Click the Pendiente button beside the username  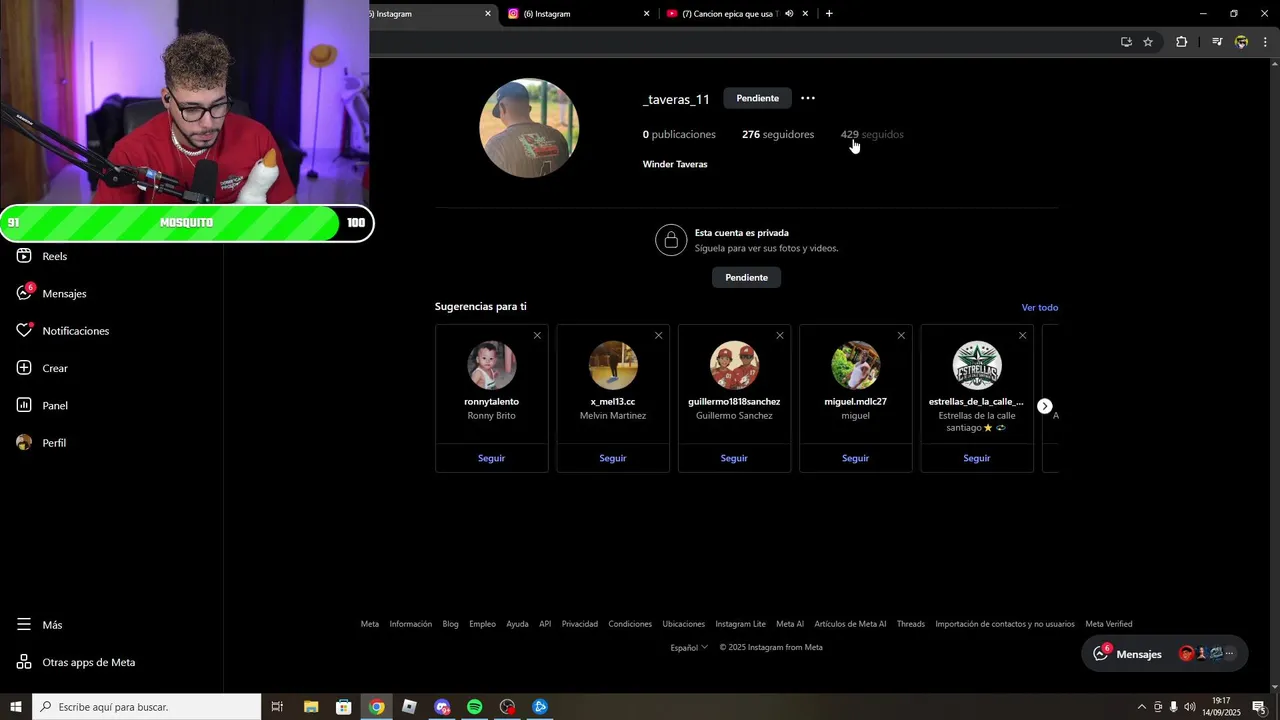758,98
